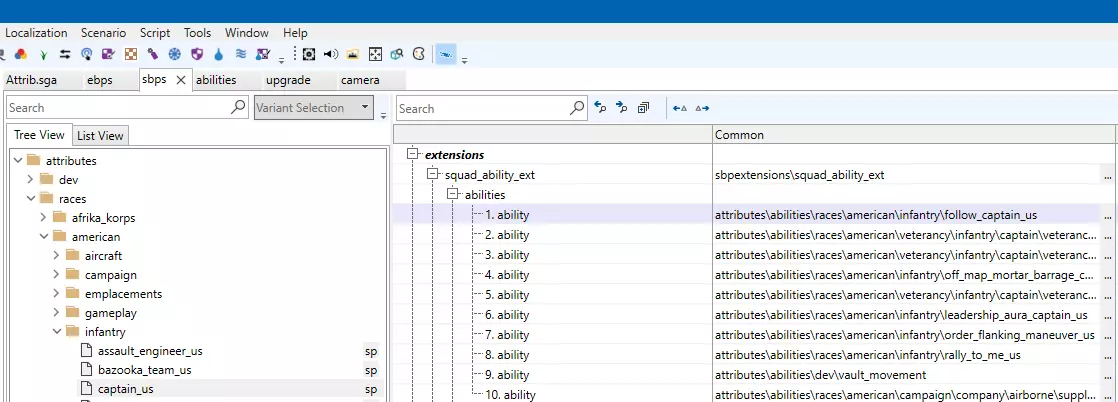Collapse the squad_ability_ext node
Screen dimensions: 1118x402
click(433, 175)
